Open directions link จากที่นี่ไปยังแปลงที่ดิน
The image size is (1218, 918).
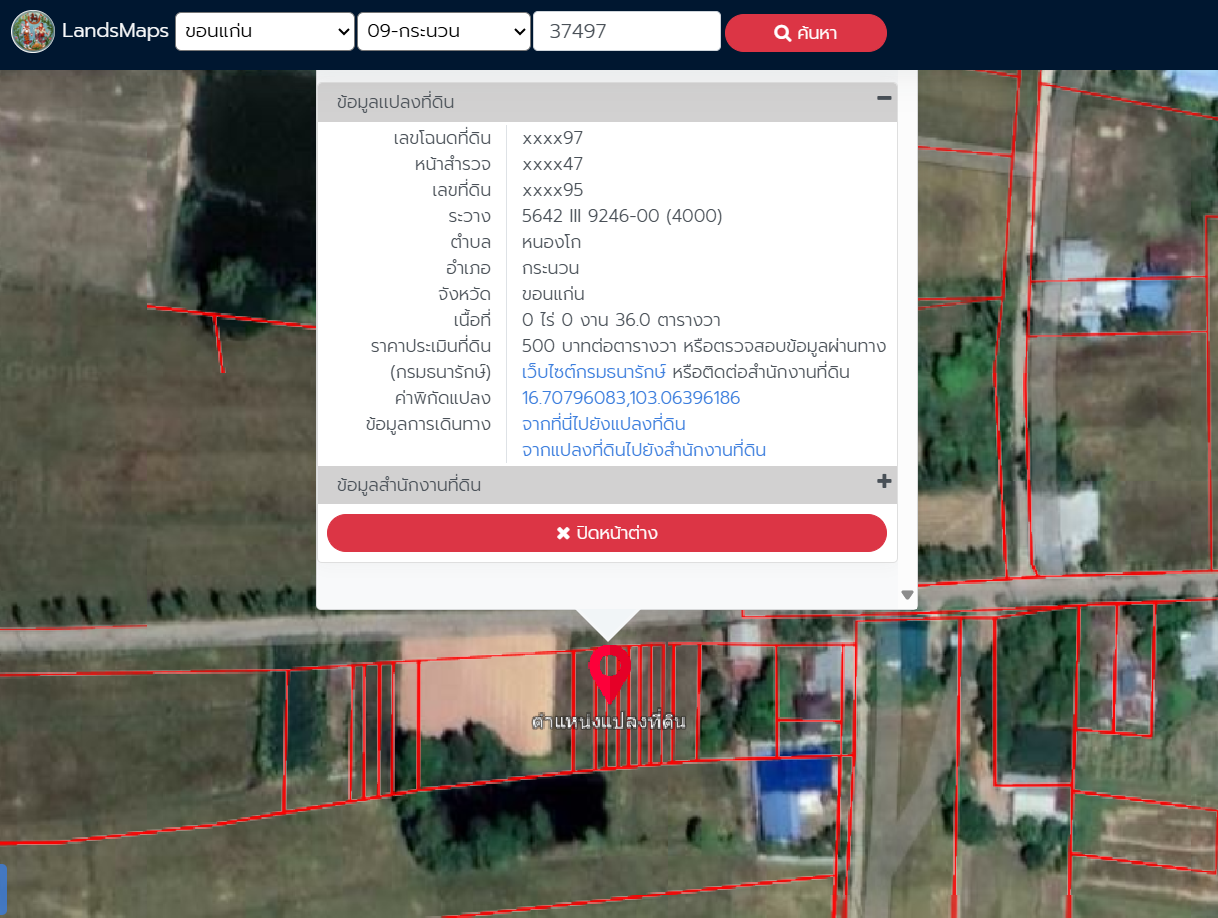(603, 424)
